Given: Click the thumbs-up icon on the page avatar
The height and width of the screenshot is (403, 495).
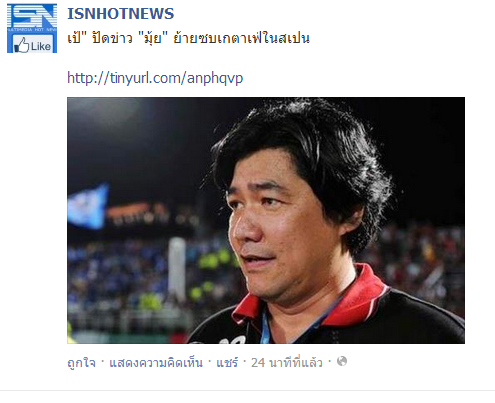Looking at the screenshot, I should (x=22, y=46).
